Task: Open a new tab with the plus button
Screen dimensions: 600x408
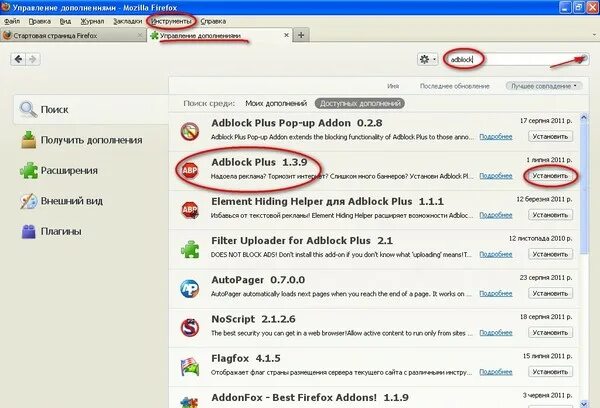Action: [x=301, y=35]
